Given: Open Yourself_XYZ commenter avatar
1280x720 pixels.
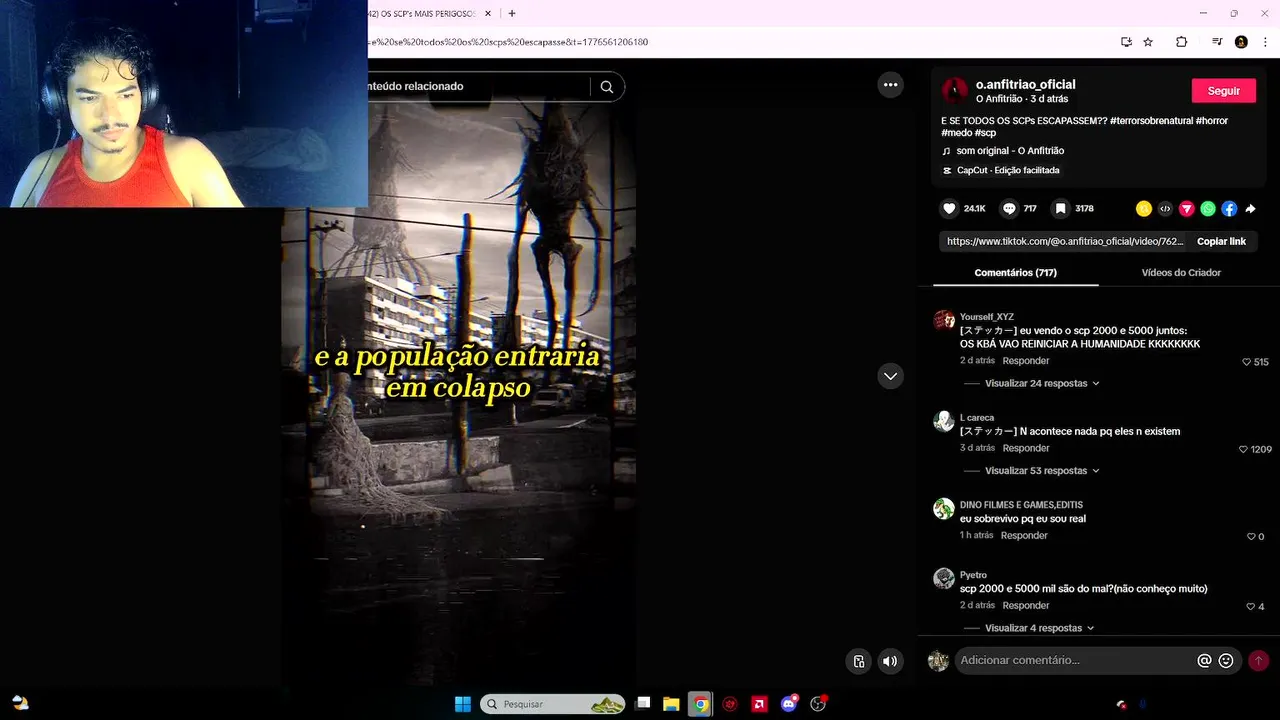Looking at the screenshot, I should [944, 320].
